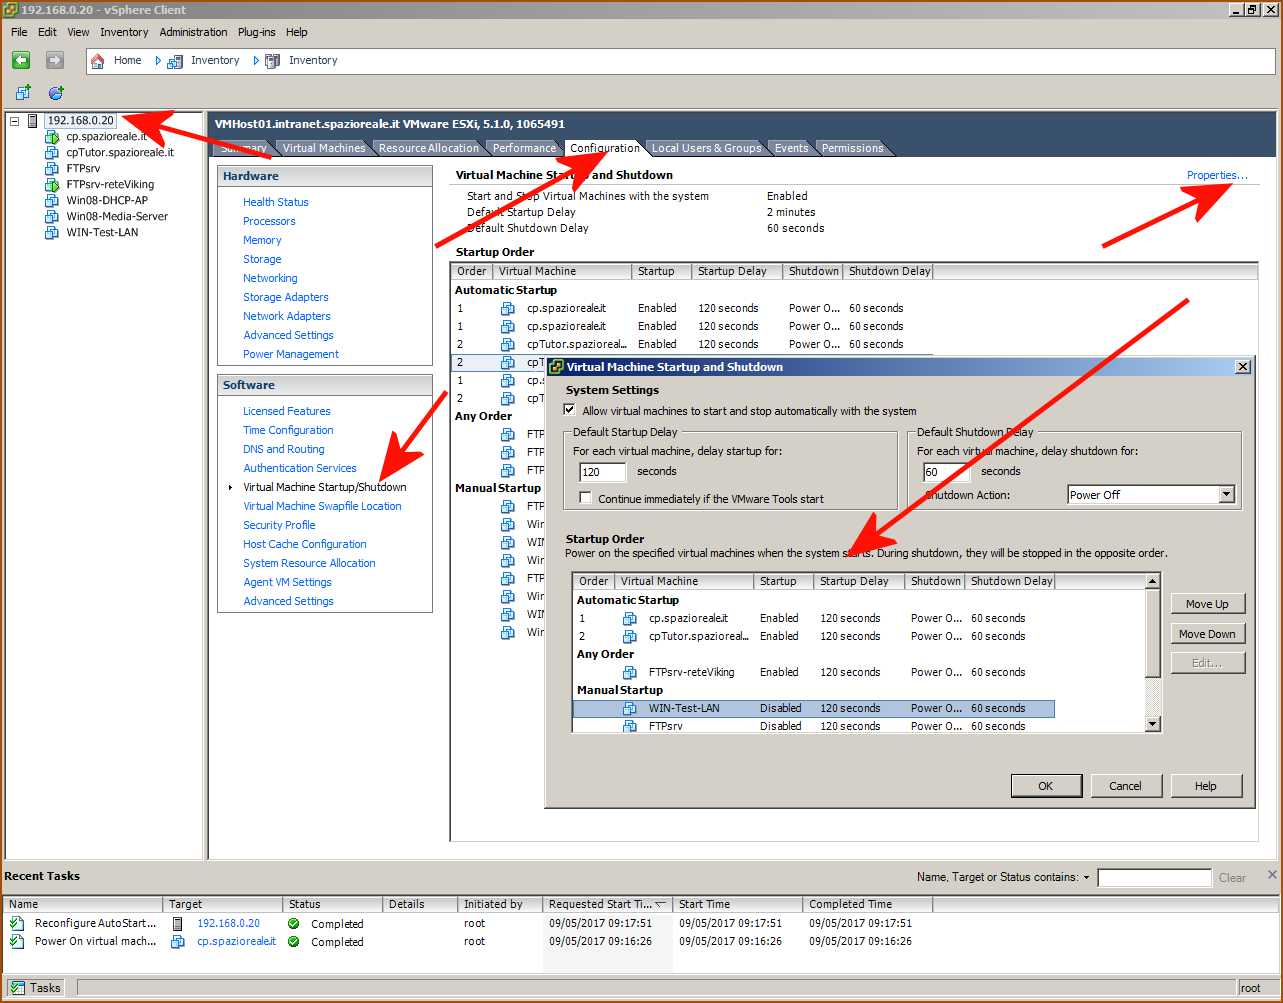The image size is (1283, 1003).
Task: Click OK in the Startup and Shutdown dialog
Action: tap(1046, 786)
